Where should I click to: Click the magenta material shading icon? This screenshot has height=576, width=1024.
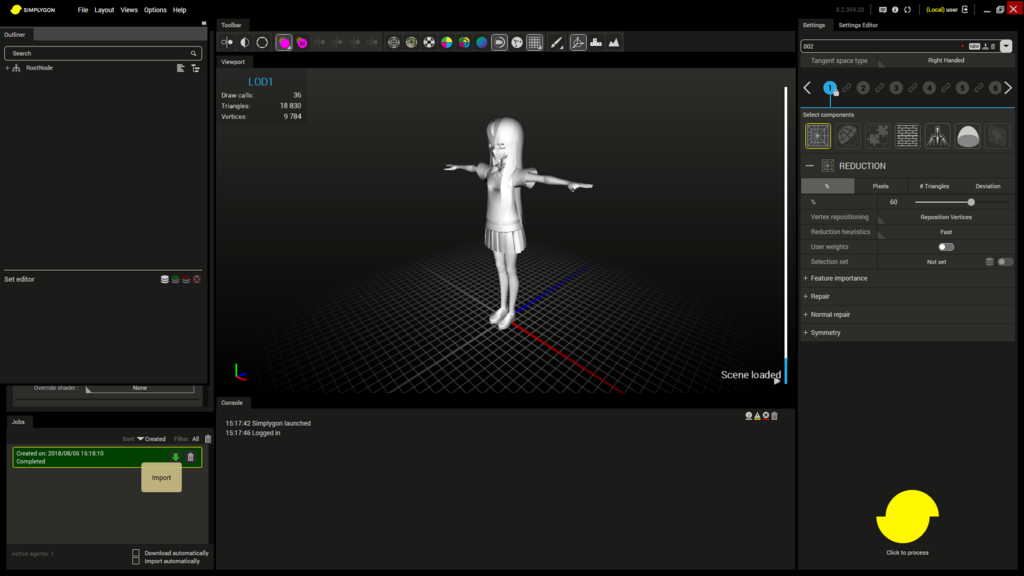284,42
